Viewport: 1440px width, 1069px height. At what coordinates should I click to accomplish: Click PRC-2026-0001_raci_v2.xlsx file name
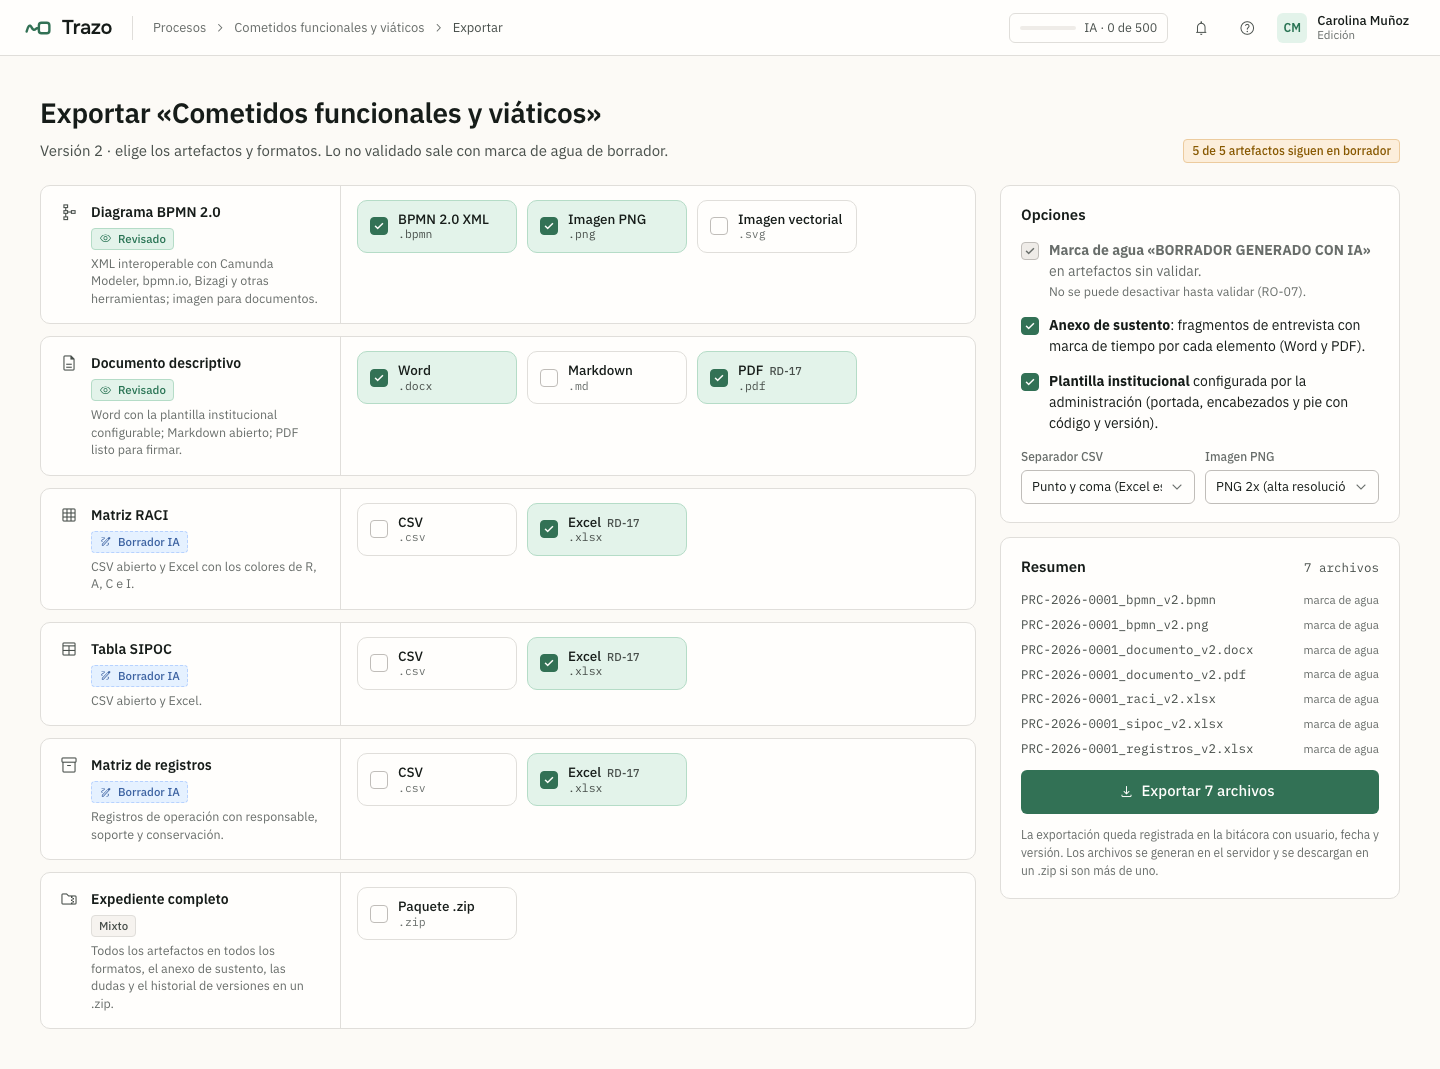pyautogui.click(x=1118, y=699)
